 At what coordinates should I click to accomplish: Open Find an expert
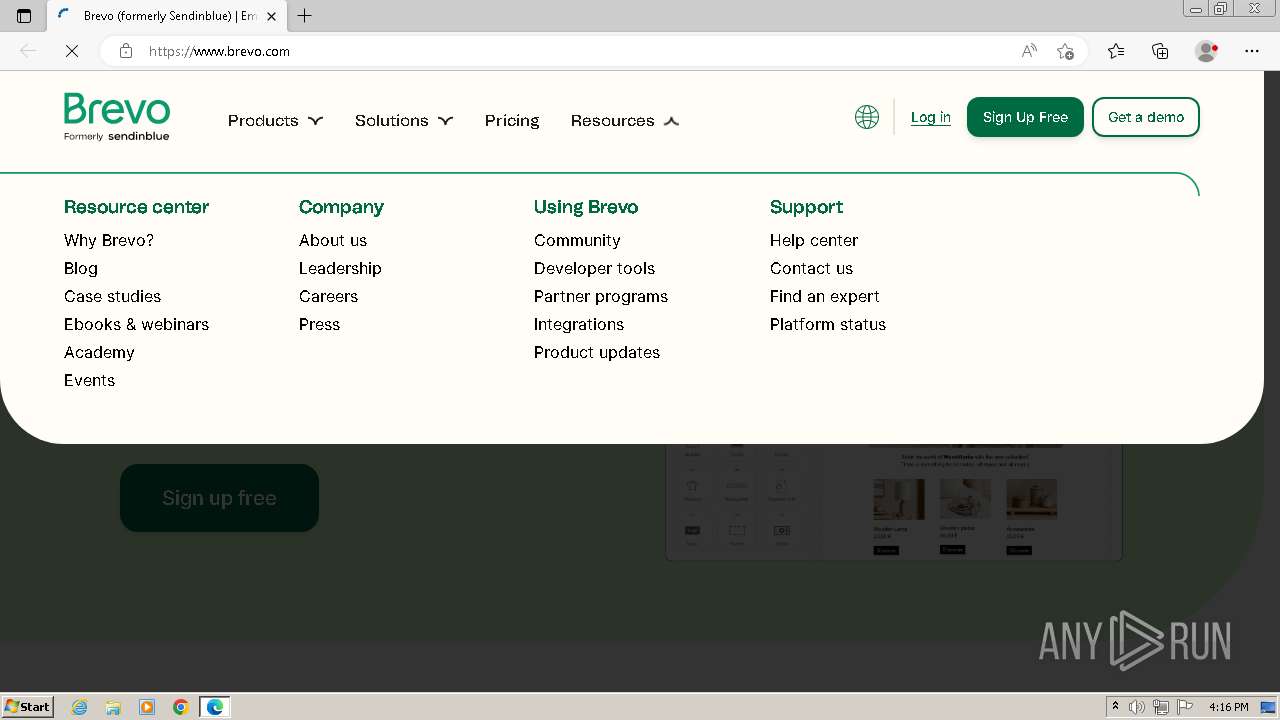[825, 296]
